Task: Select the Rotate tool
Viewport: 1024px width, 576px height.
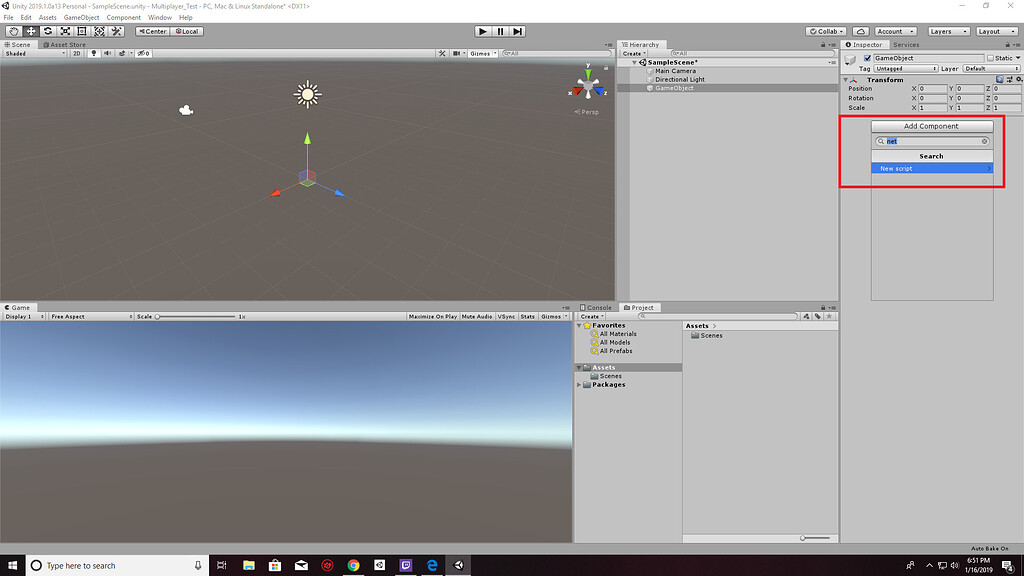Action: tap(47, 31)
